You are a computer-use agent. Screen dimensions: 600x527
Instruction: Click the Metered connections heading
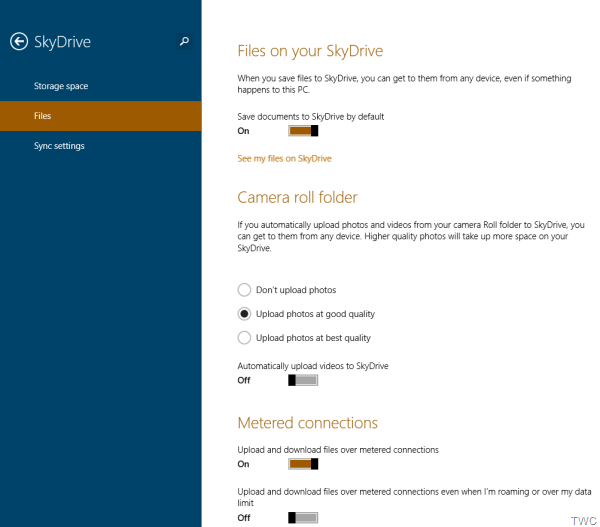pyautogui.click(x=307, y=423)
